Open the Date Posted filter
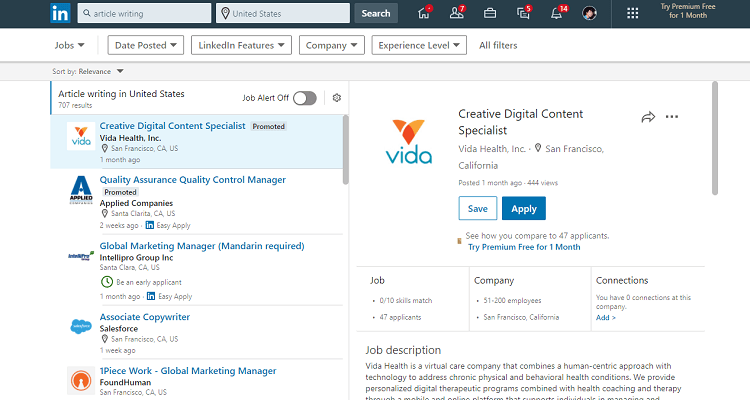Viewport: 750px width, 400px height. pyautogui.click(x=146, y=45)
